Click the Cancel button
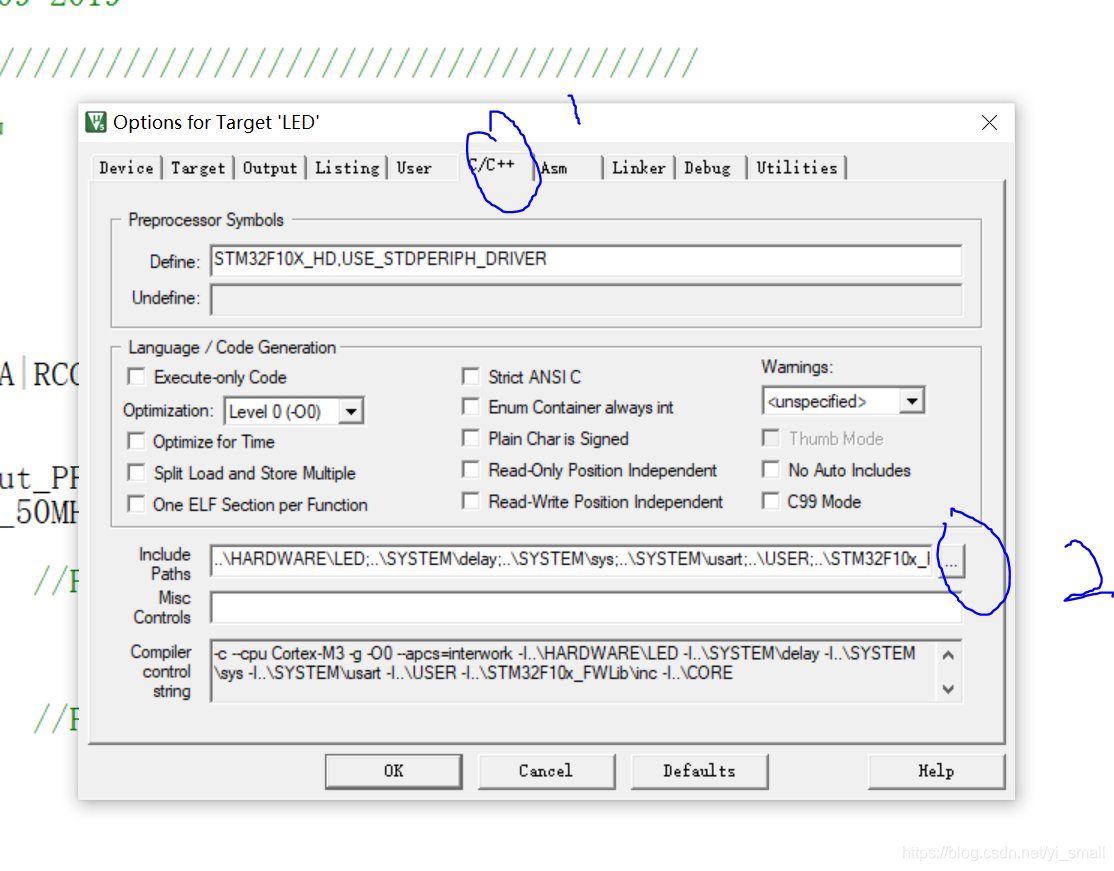The height and width of the screenshot is (871, 1114). point(546,772)
